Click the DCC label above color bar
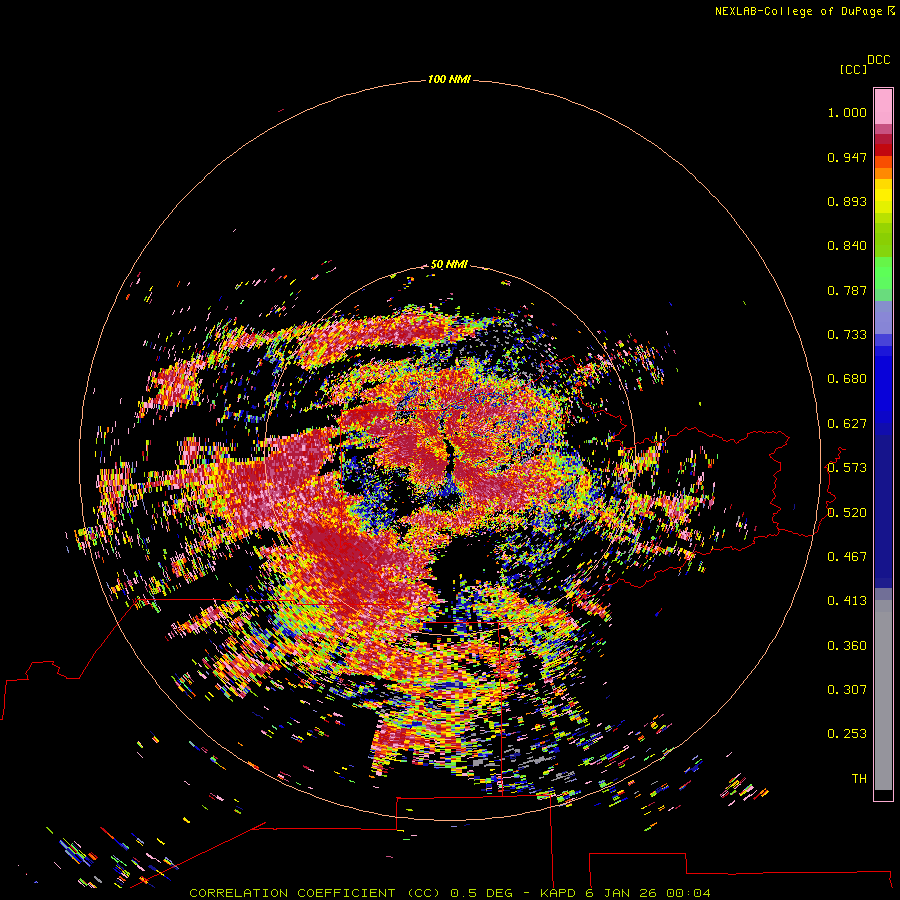The width and height of the screenshot is (900, 900). (x=878, y=60)
